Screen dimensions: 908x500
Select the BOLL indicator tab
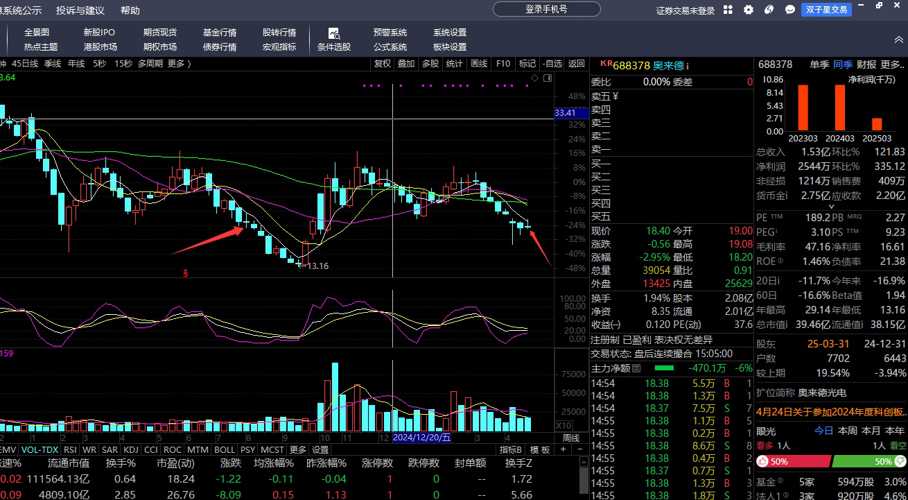click(224, 450)
